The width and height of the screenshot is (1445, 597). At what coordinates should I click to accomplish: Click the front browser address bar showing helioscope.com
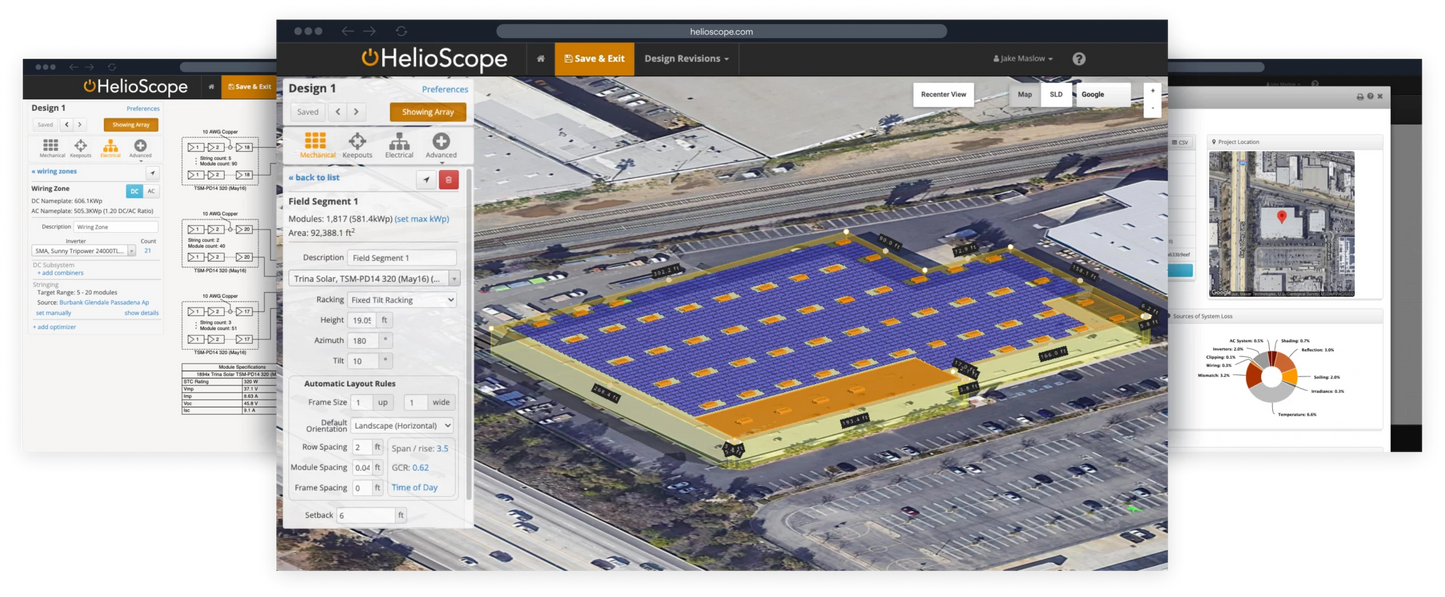[x=721, y=31]
